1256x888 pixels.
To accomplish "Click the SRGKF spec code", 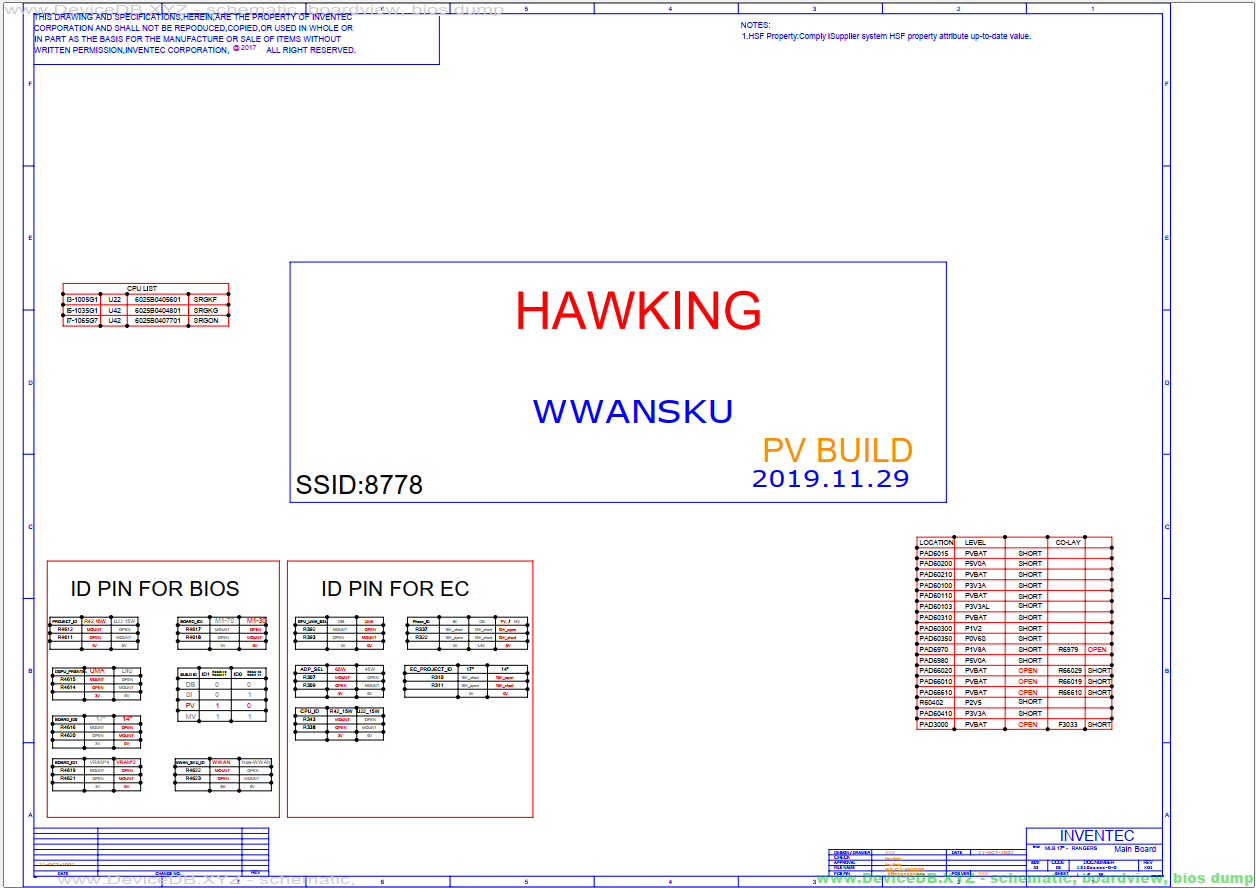I will (206, 299).
